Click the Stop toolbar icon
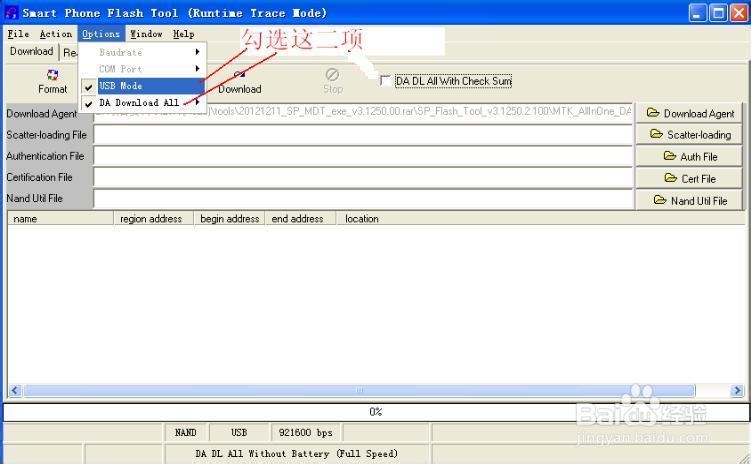 point(332,75)
